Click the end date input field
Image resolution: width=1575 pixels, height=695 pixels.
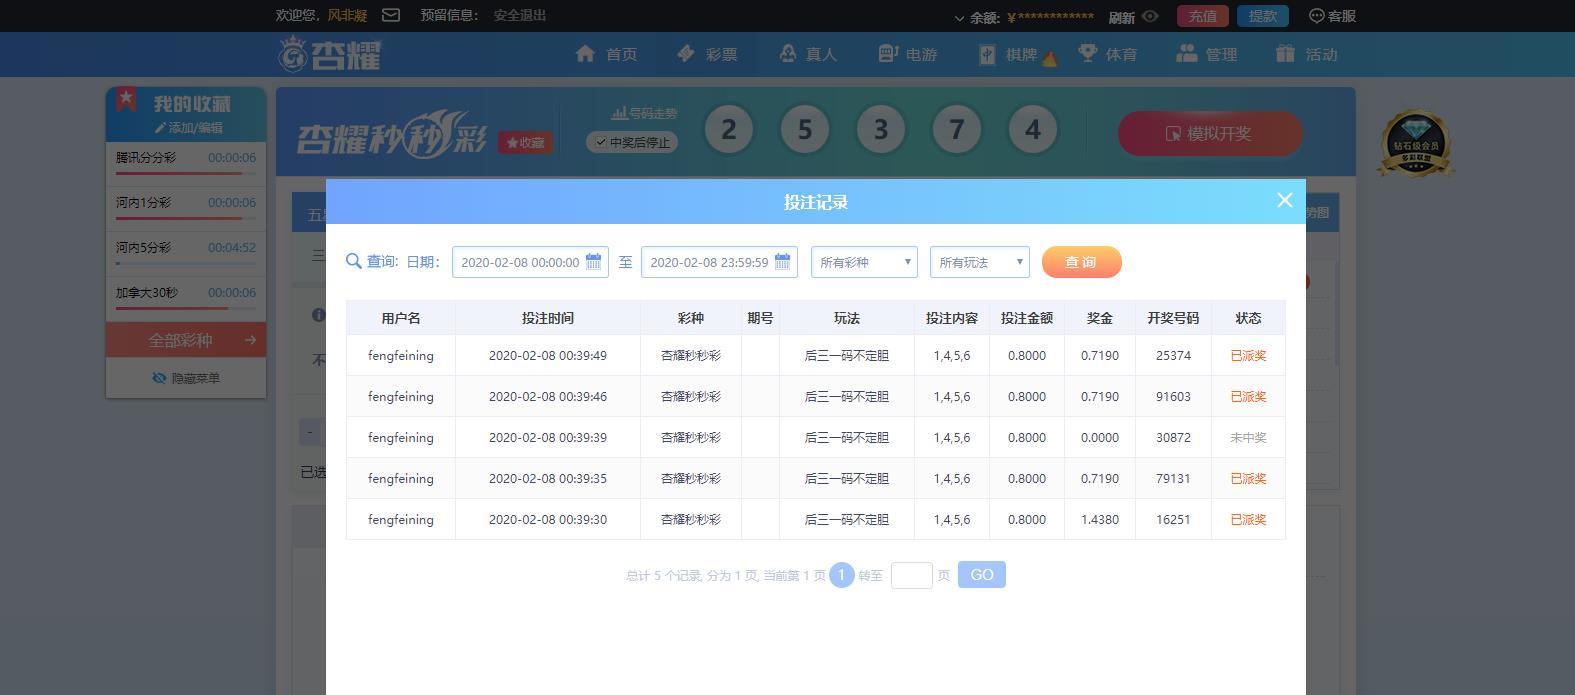pyautogui.click(x=719, y=262)
